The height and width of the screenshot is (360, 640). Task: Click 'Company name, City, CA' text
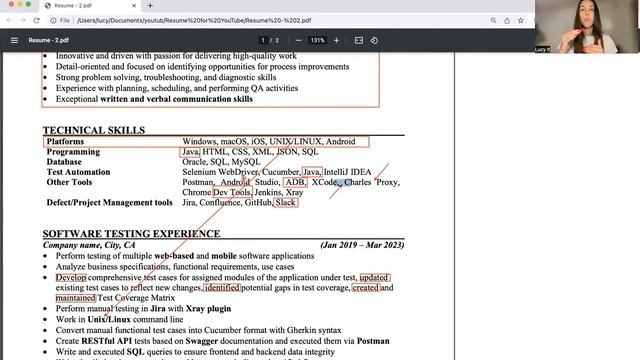(x=89, y=245)
